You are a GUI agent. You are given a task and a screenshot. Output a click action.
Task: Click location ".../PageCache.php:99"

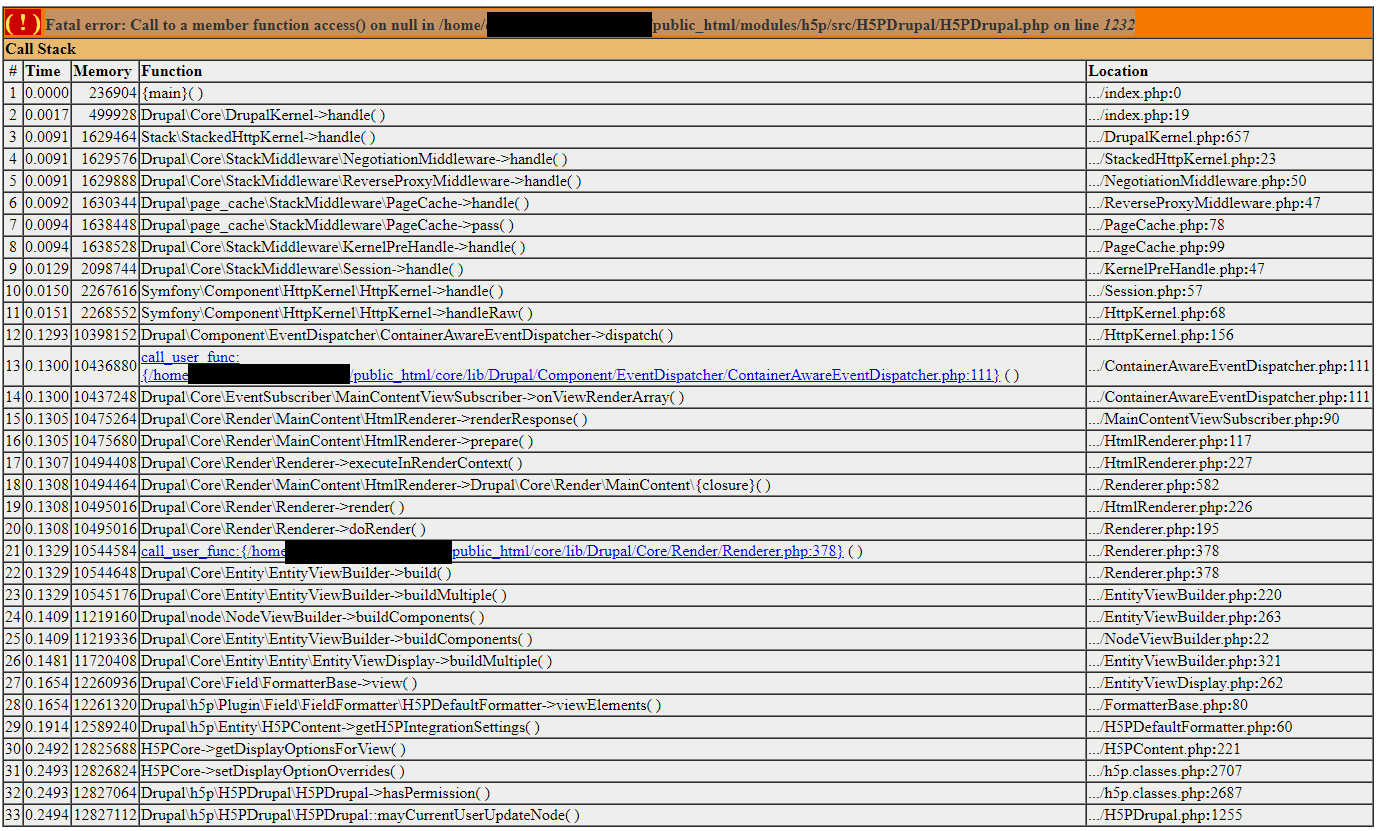[x=1157, y=247]
